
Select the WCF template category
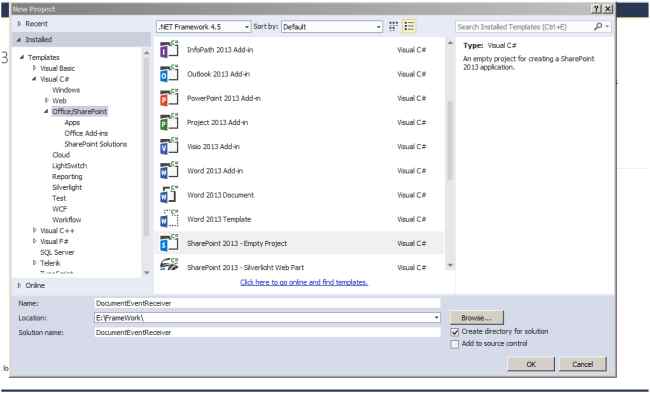[x=59, y=209]
